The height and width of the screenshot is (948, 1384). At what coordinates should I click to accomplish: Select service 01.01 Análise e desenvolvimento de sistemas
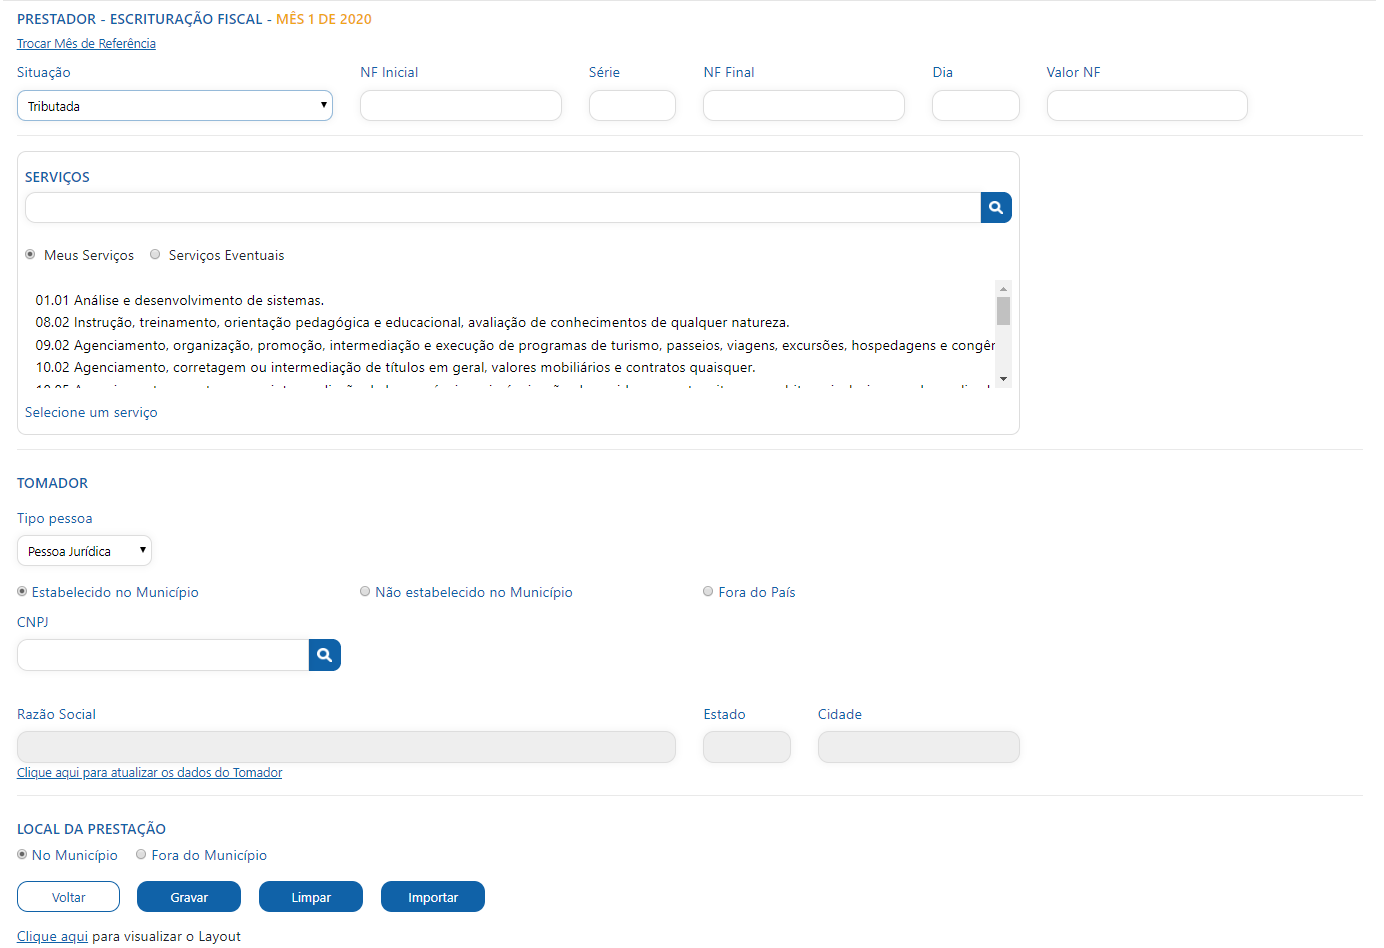tap(180, 300)
